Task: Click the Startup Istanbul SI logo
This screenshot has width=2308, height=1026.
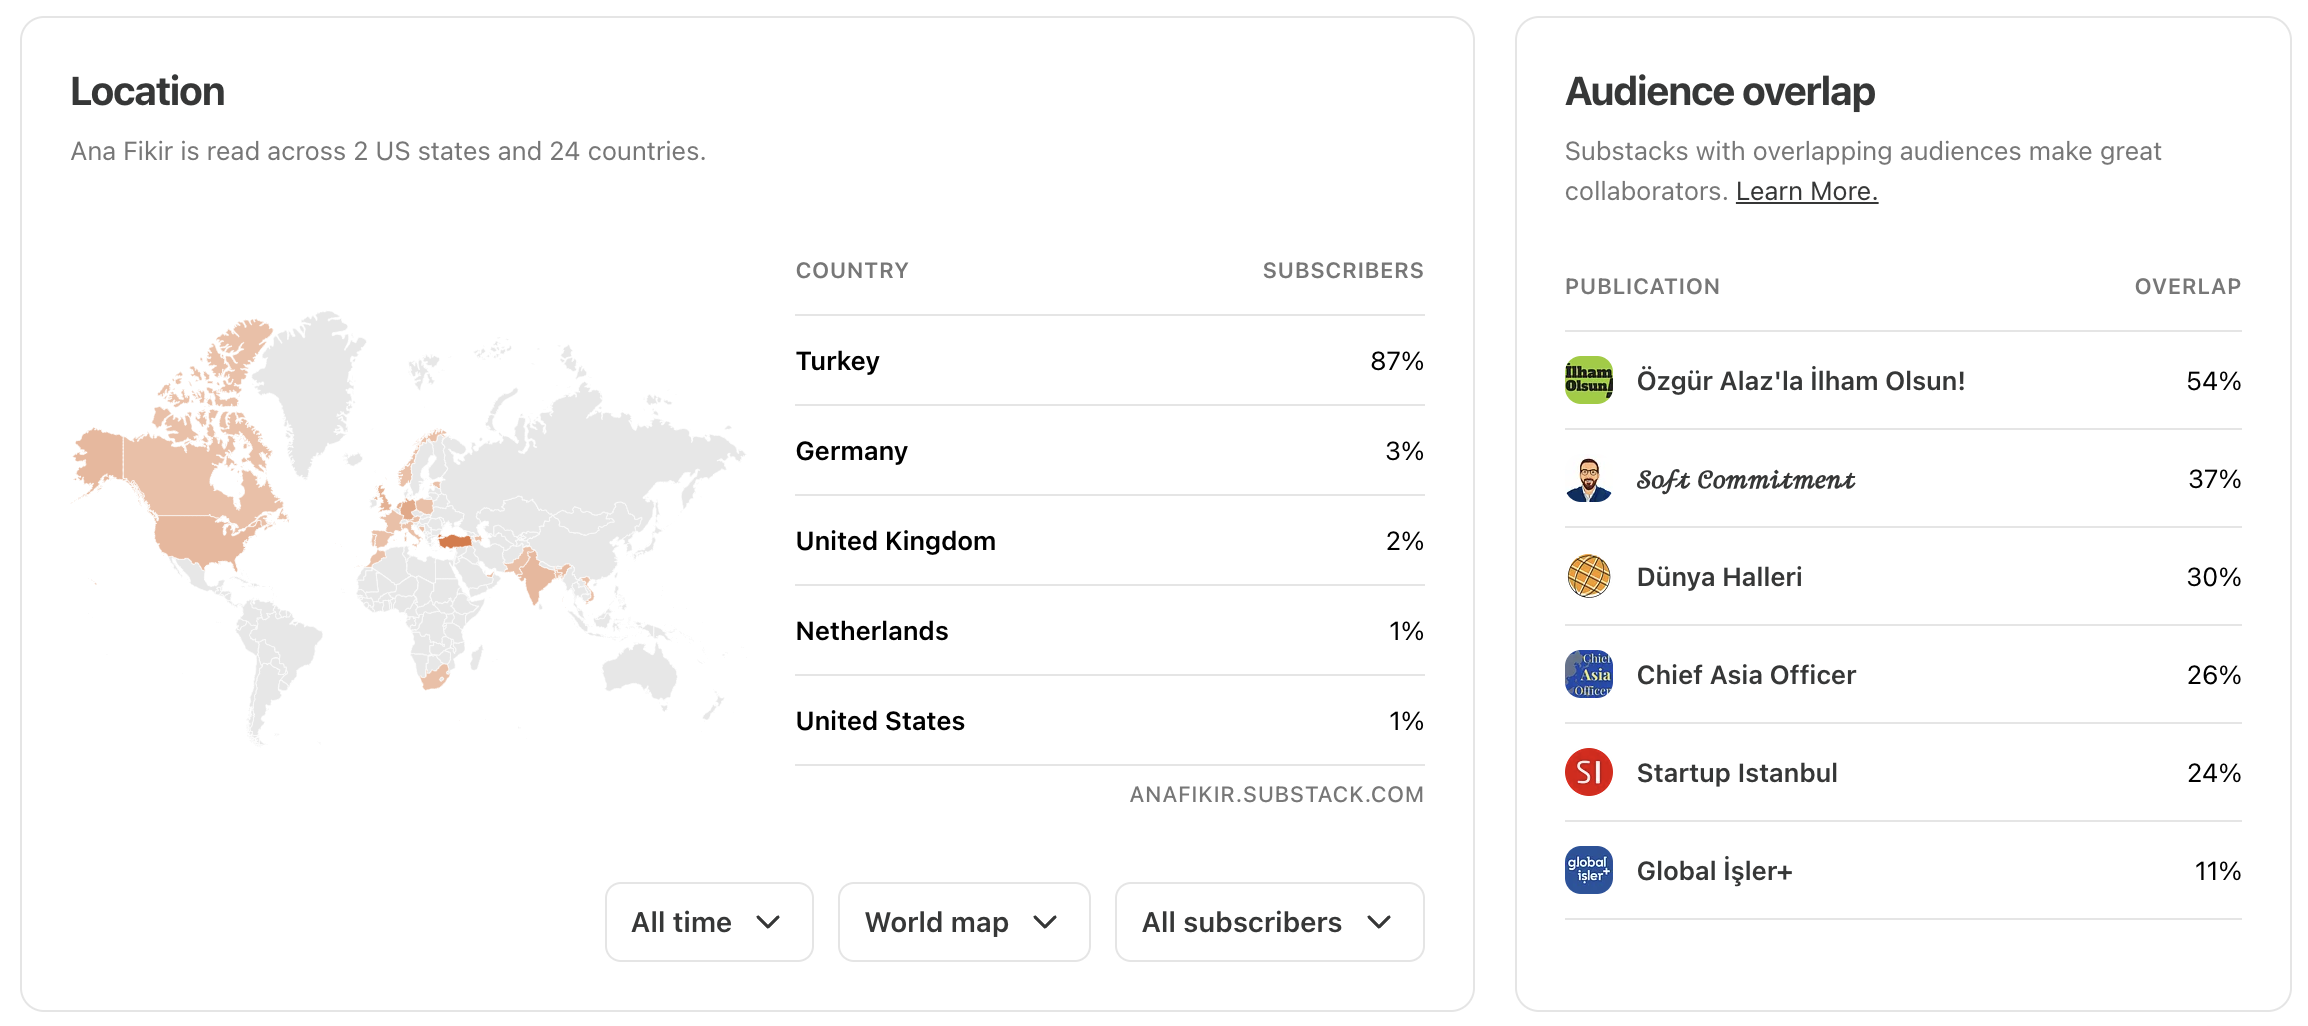Action: pos(1588,772)
